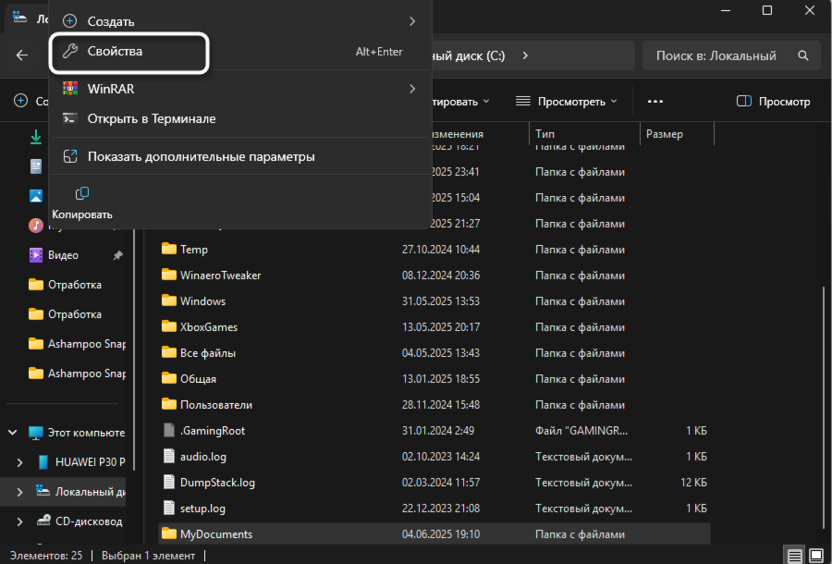
Task: Select the Windows folder
Action: click(202, 301)
